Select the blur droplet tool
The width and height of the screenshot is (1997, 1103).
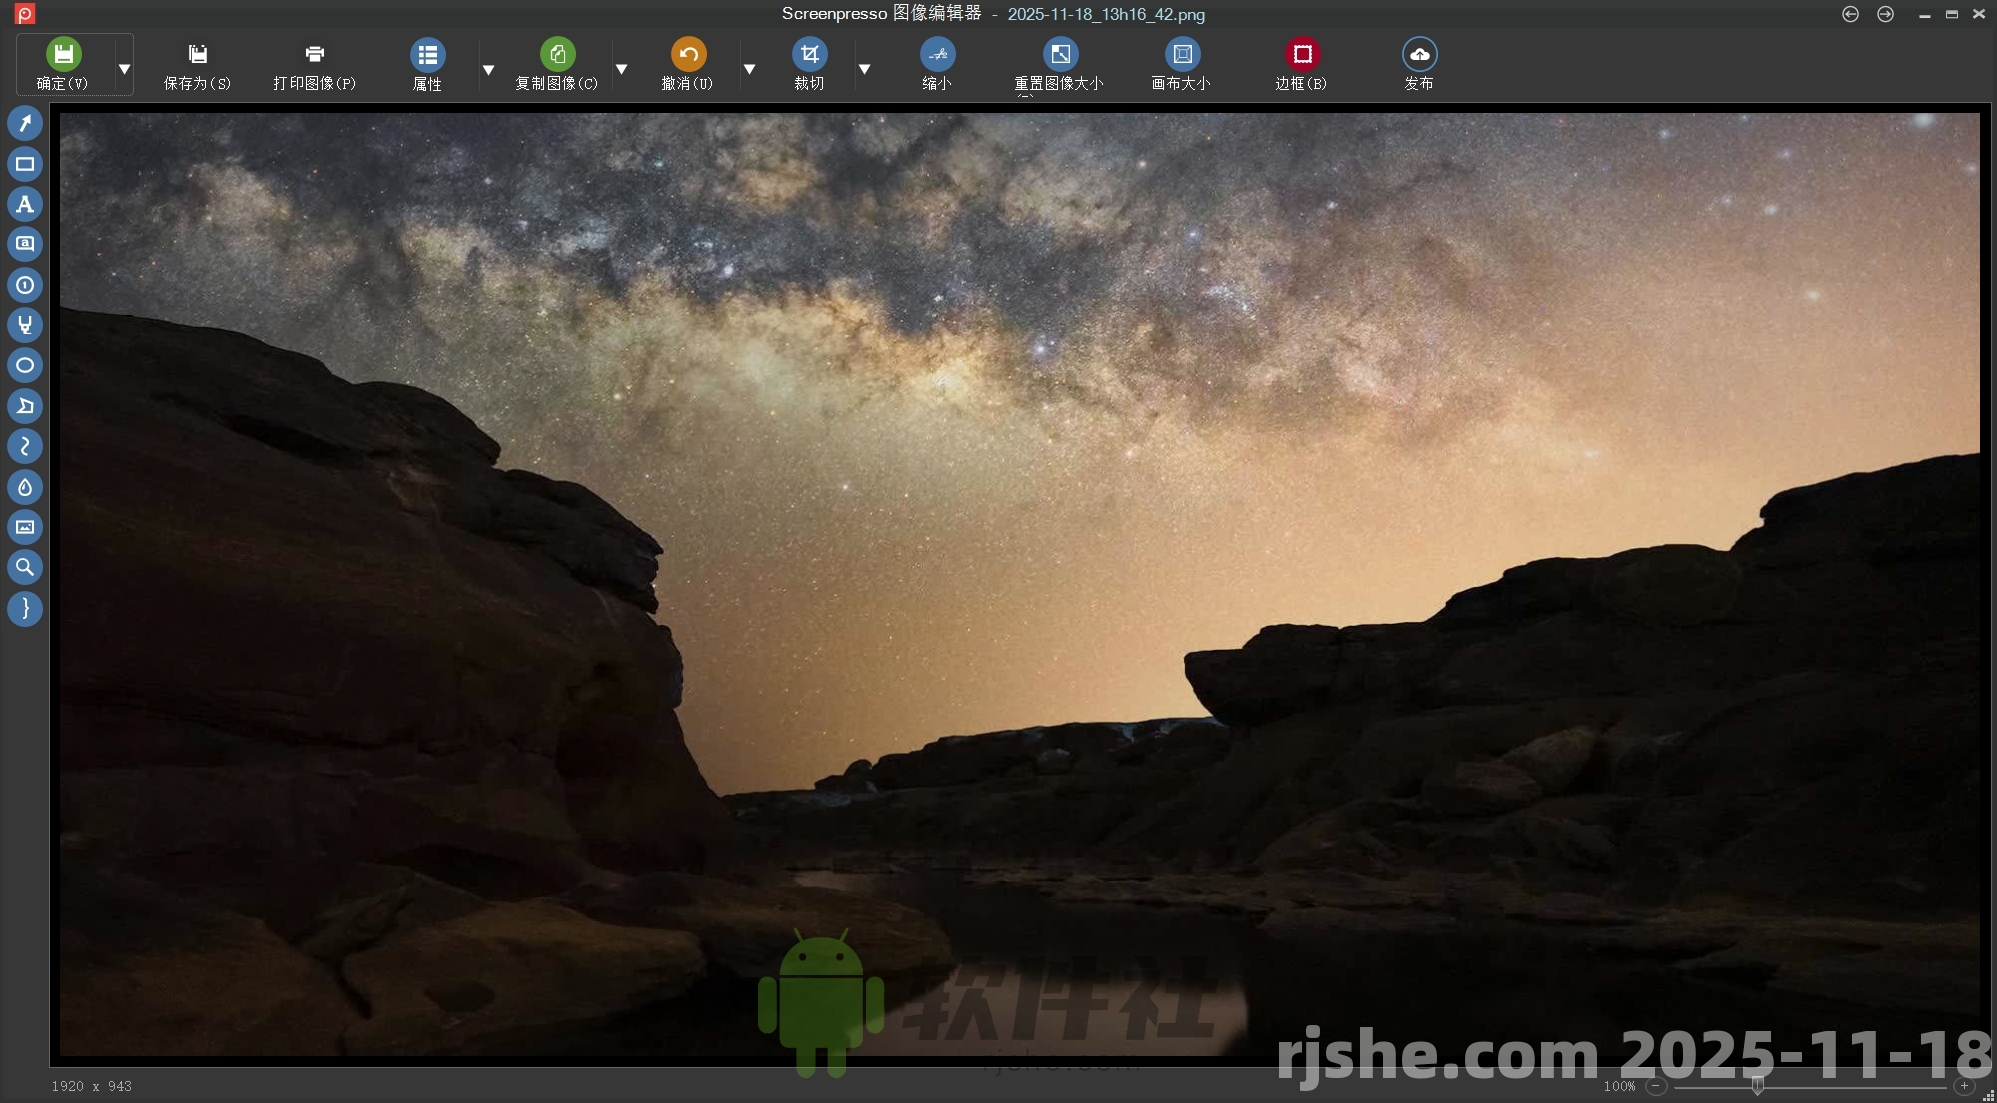[25, 487]
